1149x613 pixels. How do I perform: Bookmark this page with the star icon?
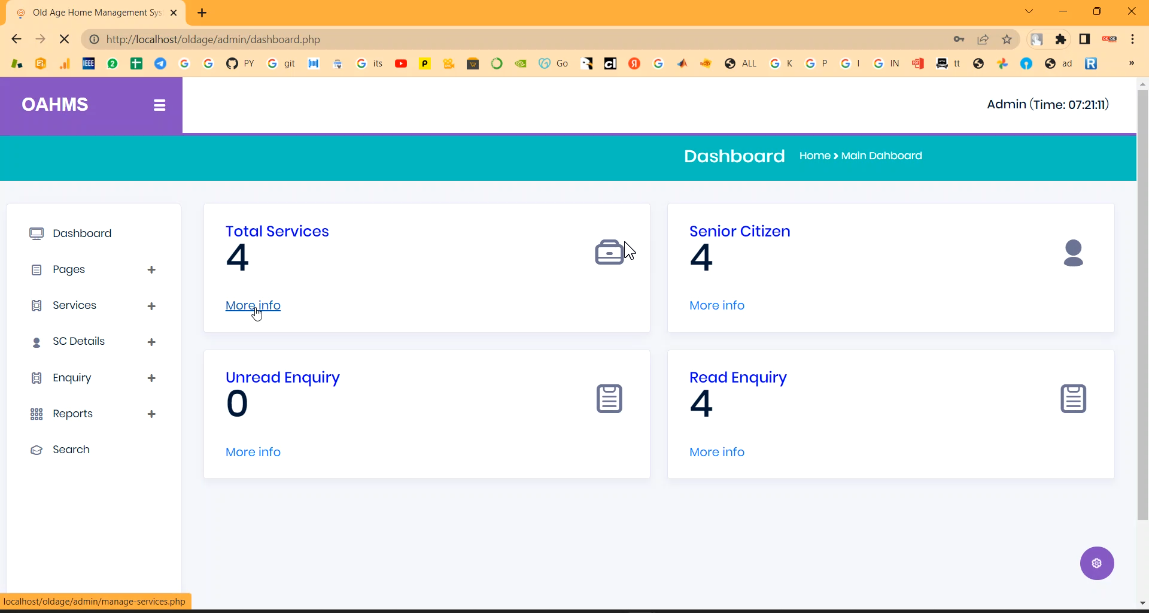point(1007,39)
